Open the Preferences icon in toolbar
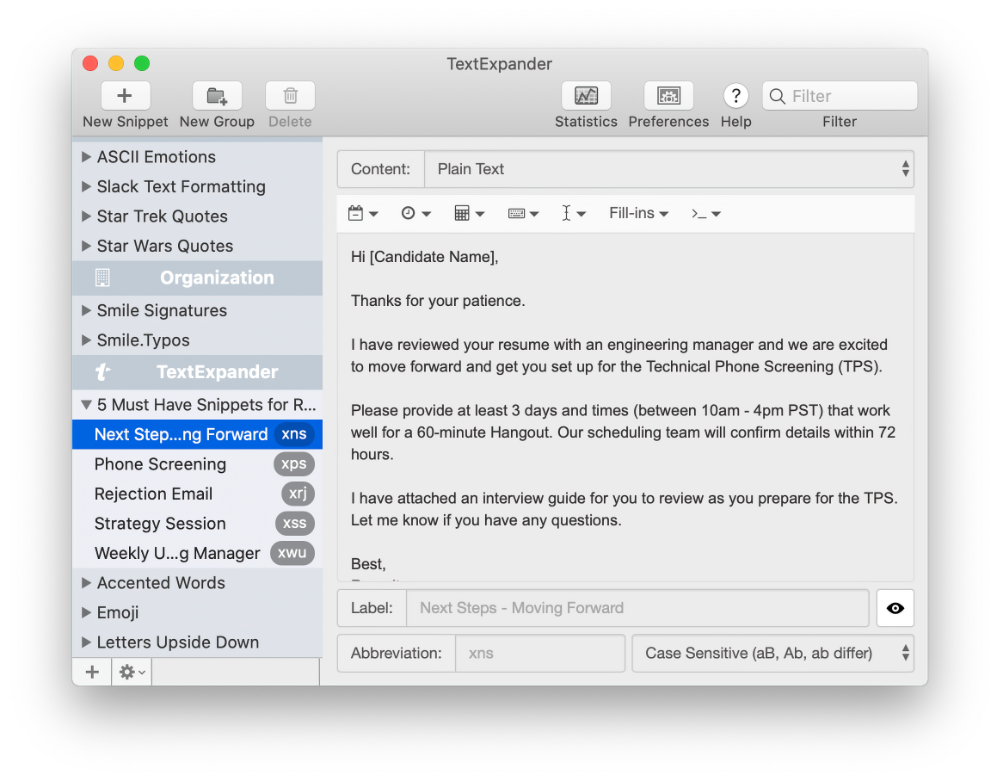Screen dimensions: 1000x781 click(x=668, y=96)
